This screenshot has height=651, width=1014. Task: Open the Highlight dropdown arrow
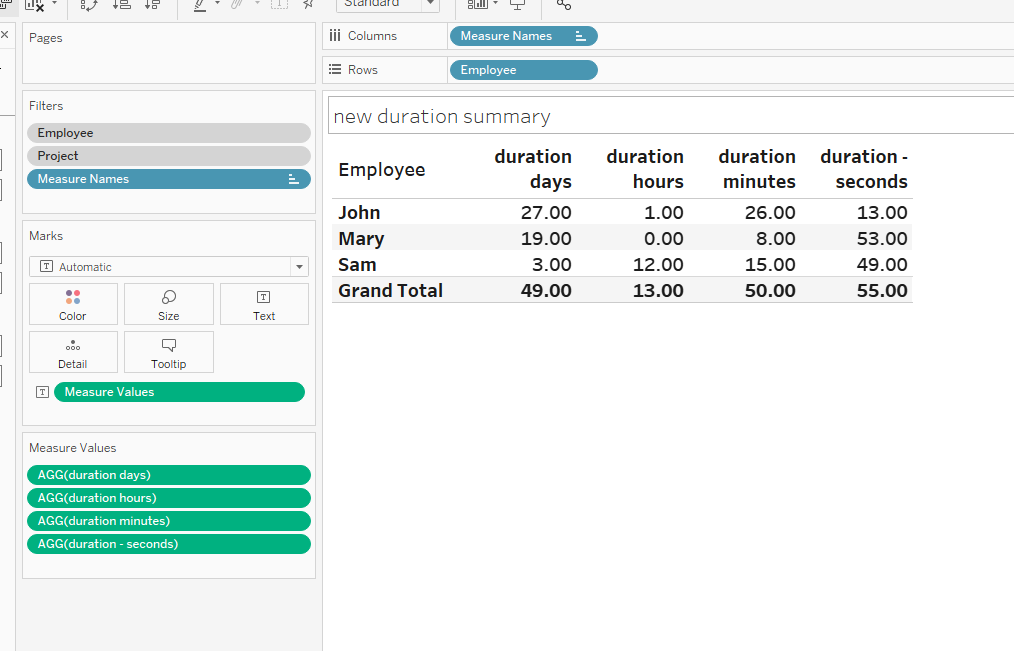point(217,3)
